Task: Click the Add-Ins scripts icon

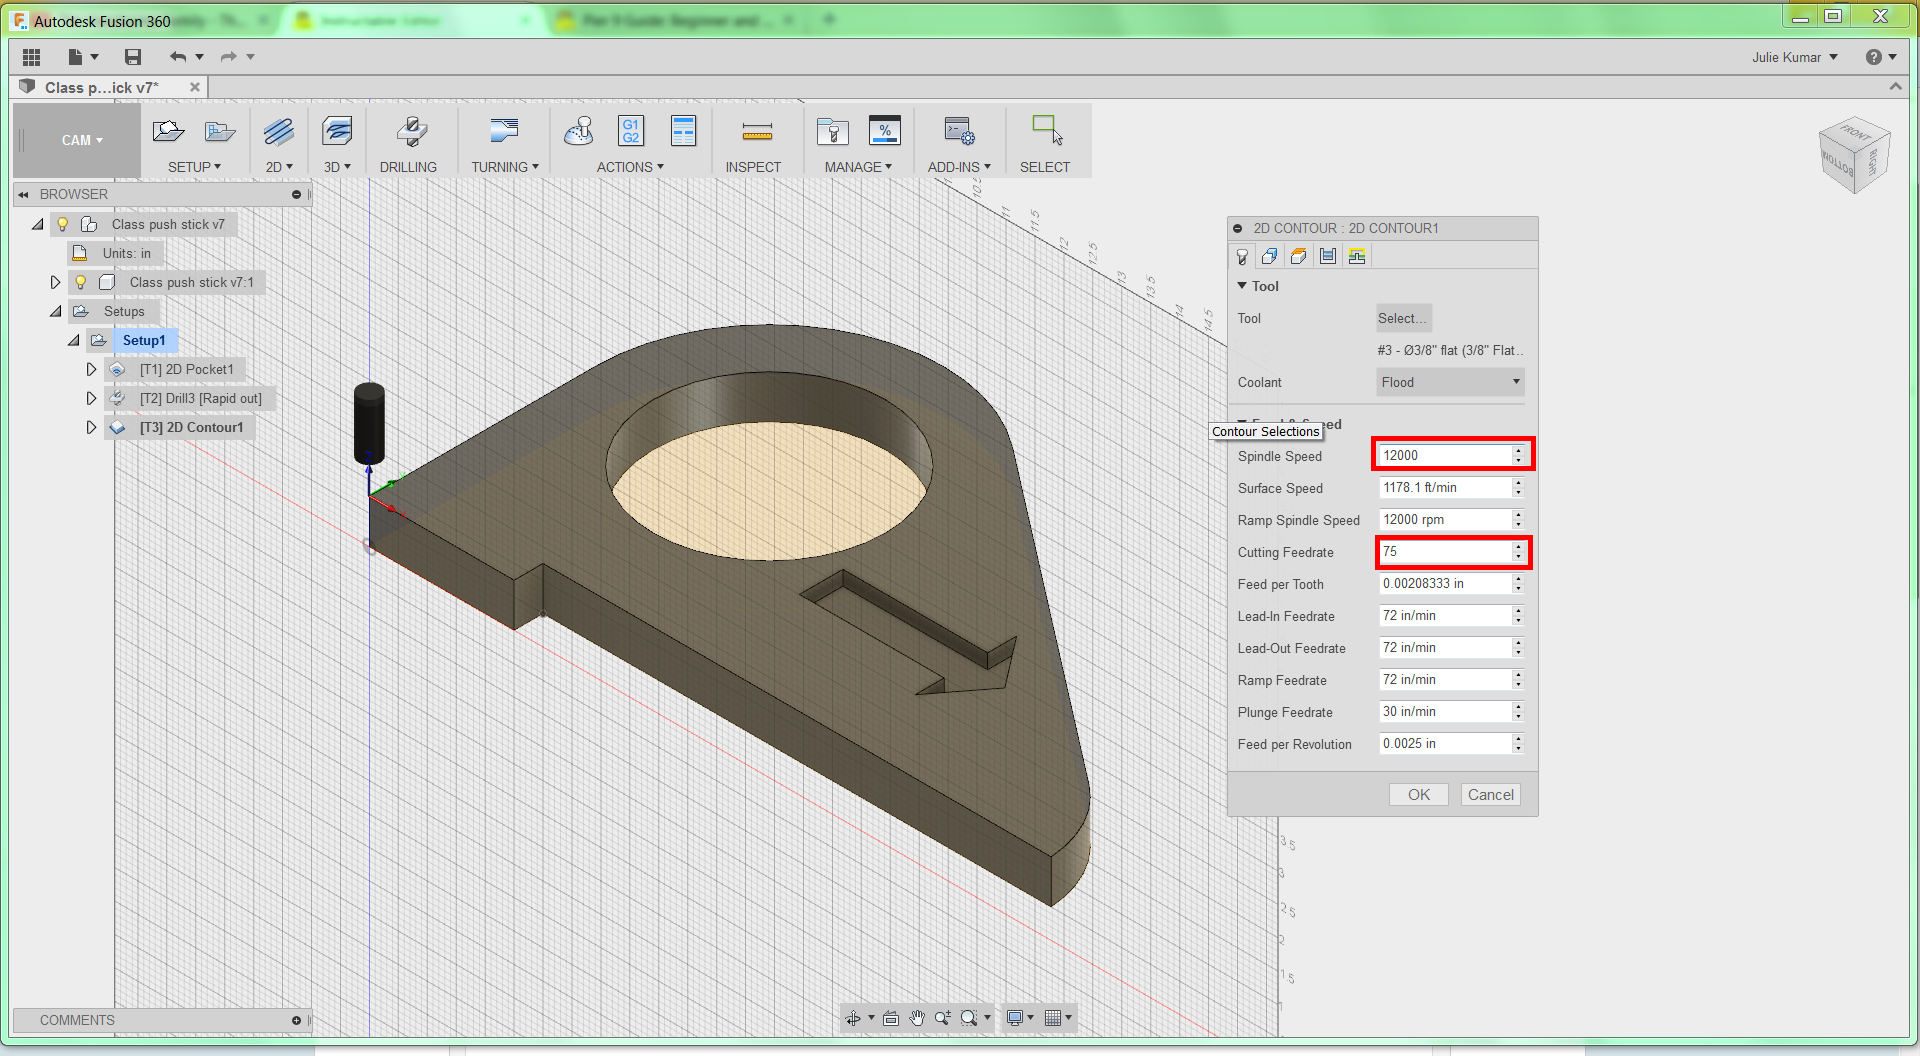Action: 959,131
